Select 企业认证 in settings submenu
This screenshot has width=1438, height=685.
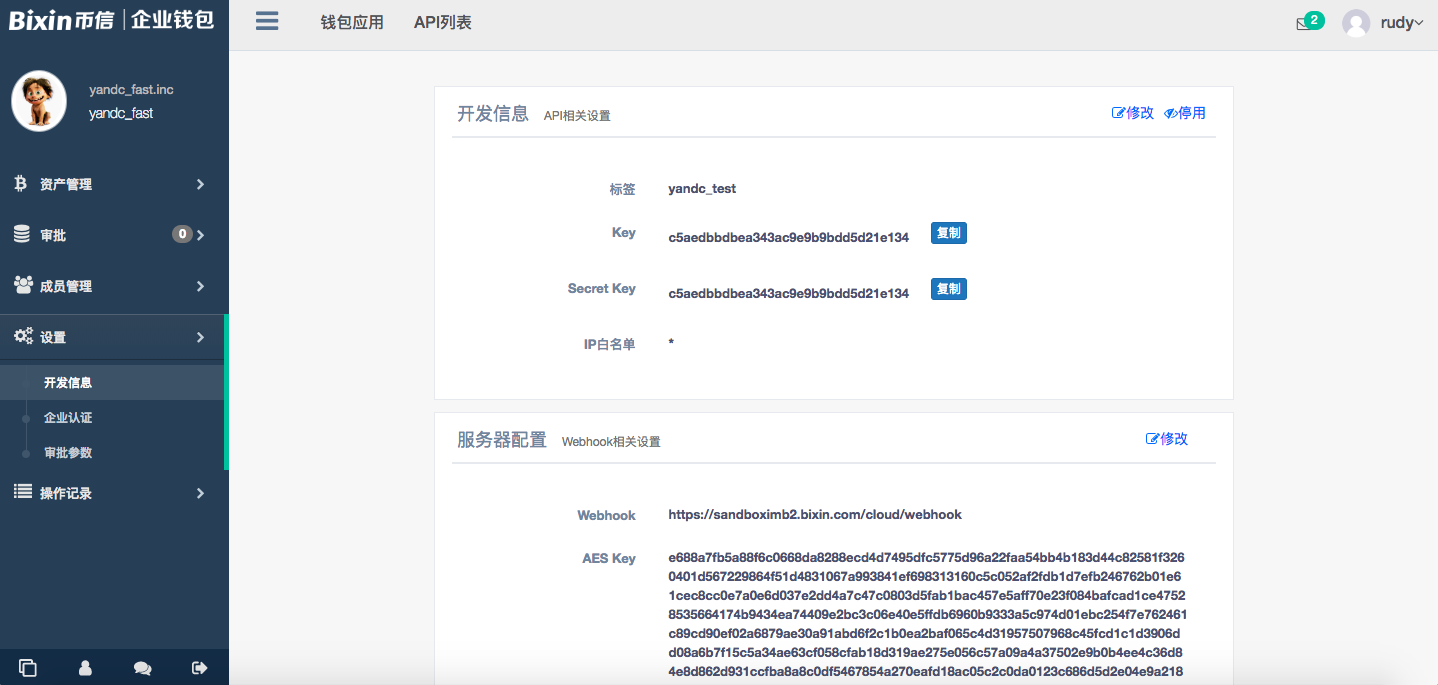point(68,418)
